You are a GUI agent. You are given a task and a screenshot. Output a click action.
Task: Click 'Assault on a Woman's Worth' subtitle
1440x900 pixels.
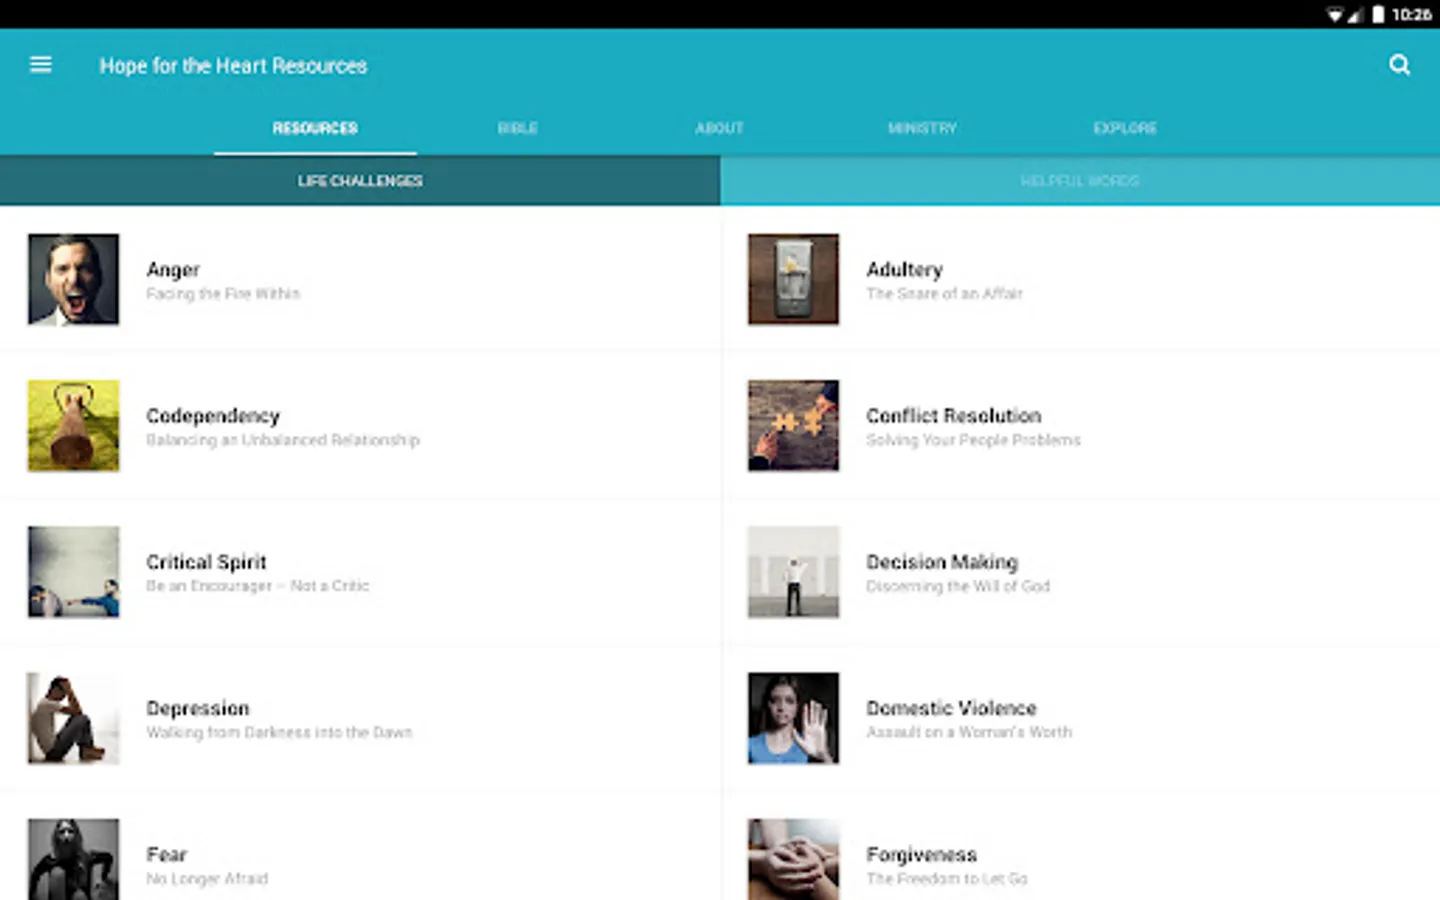point(969,733)
